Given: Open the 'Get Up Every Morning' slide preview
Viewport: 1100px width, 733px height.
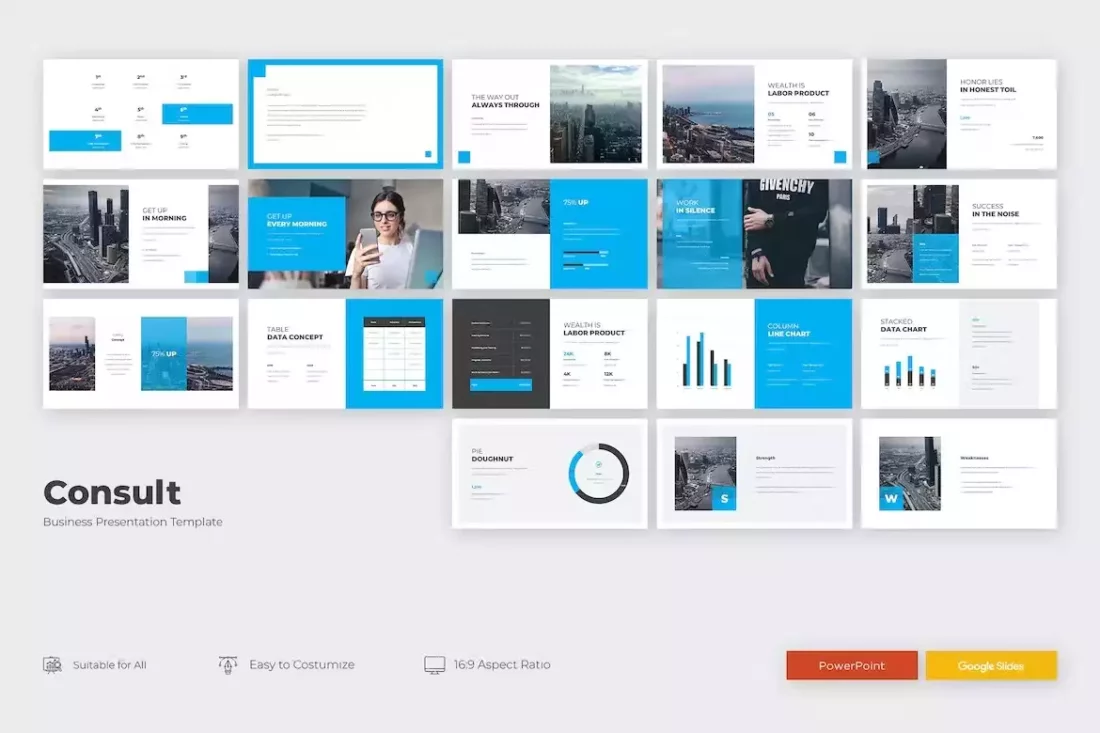Looking at the screenshot, I should click(x=345, y=233).
